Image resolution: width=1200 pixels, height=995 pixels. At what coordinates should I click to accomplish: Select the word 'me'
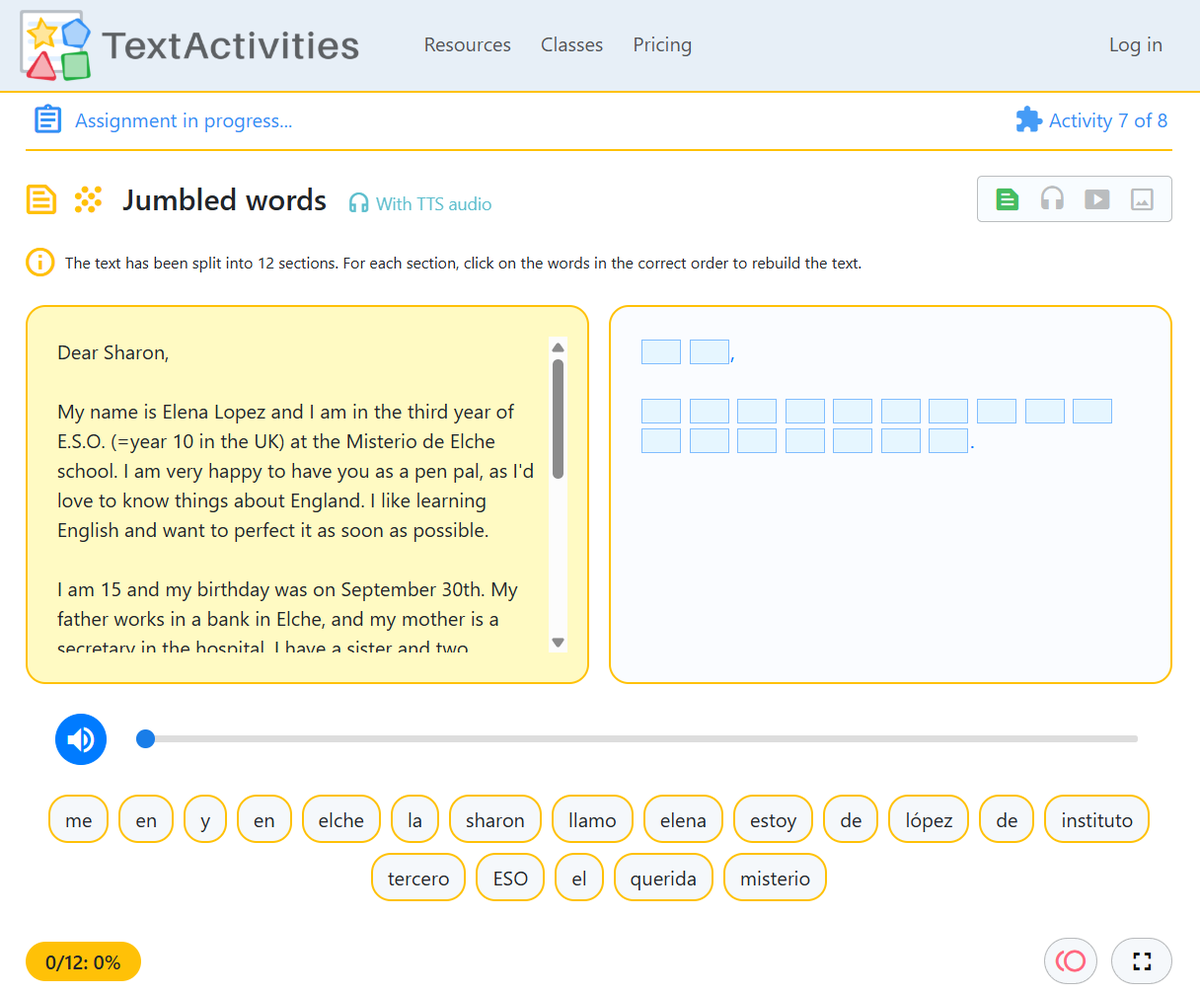point(79,821)
